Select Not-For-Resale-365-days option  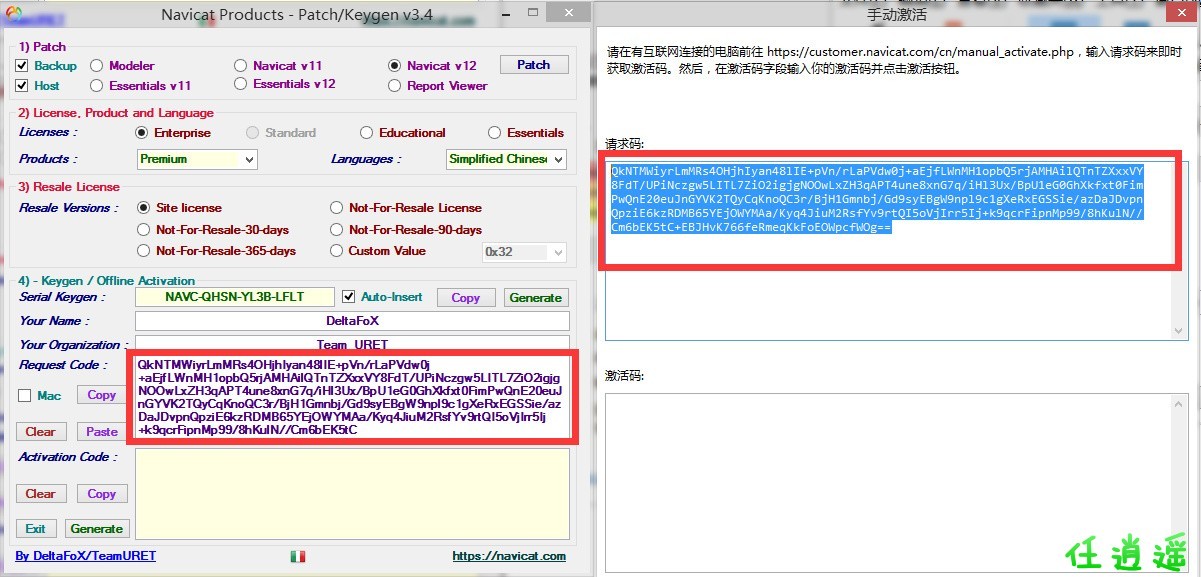click(x=144, y=251)
